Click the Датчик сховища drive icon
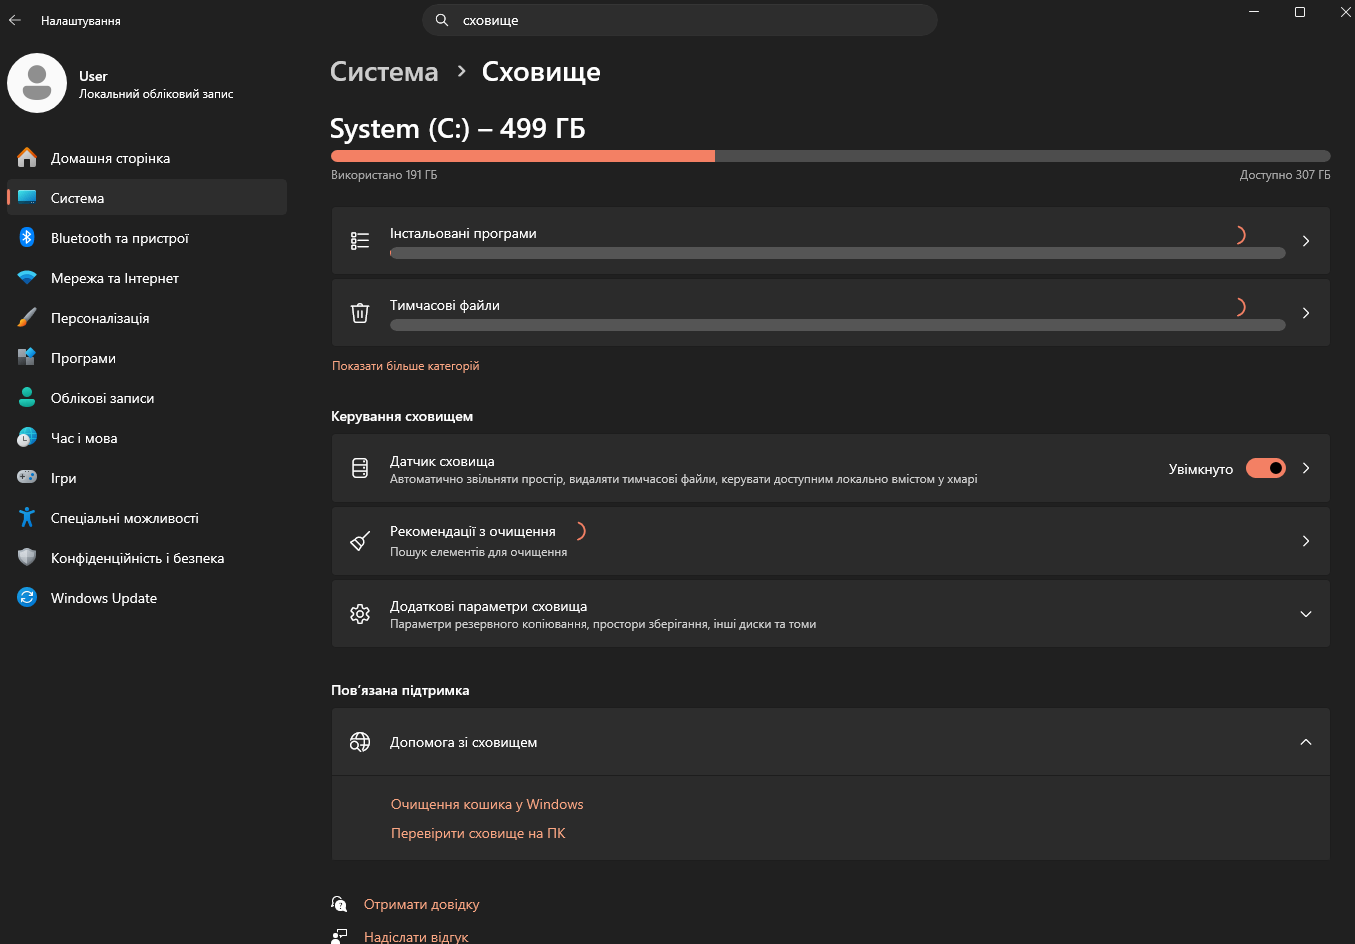The image size is (1355, 944). click(x=360, y=468)
